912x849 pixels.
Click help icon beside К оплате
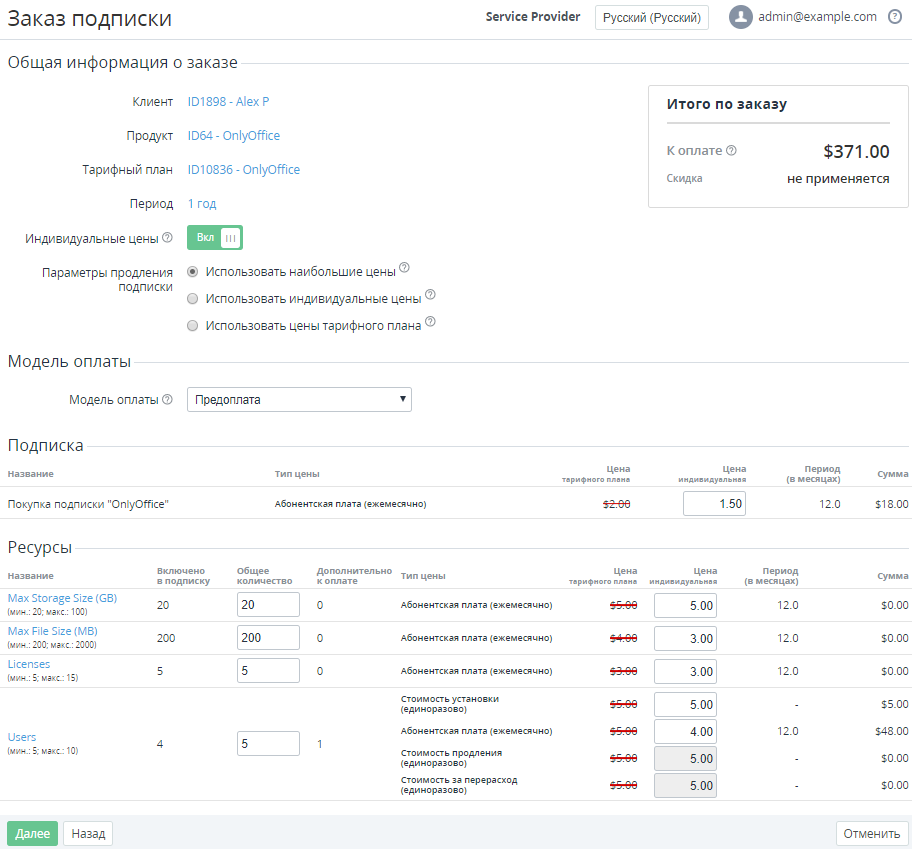click(x=731, y=151)
